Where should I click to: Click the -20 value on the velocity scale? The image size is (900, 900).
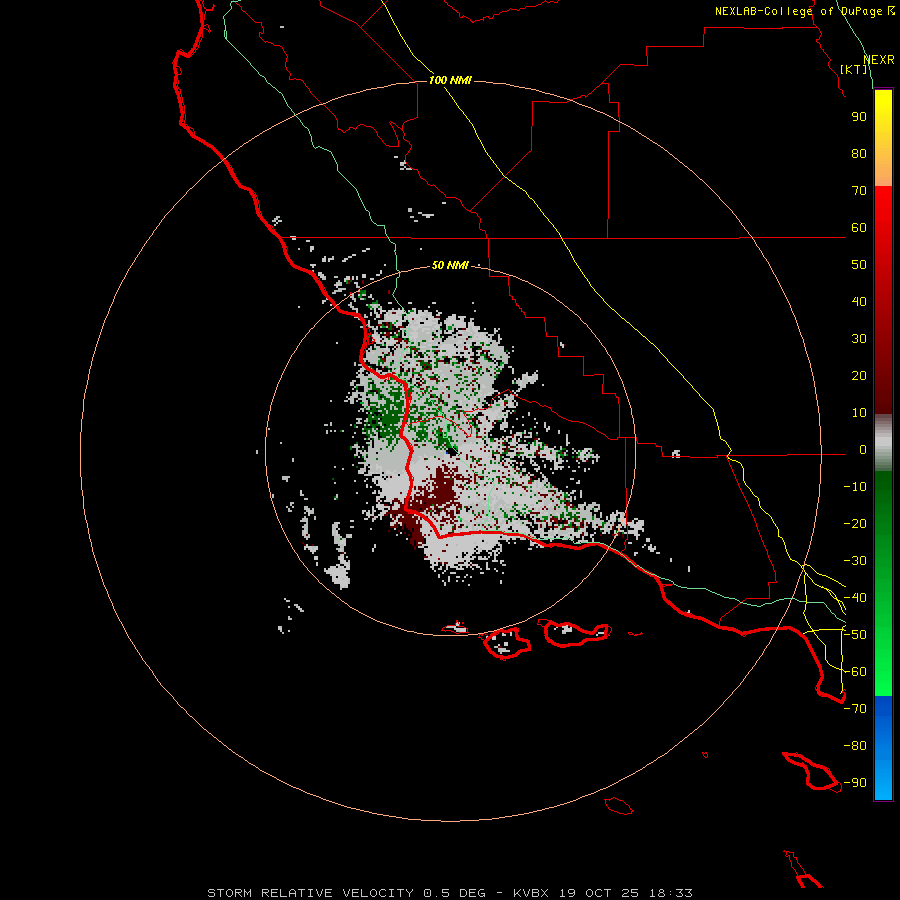(855, 524)
